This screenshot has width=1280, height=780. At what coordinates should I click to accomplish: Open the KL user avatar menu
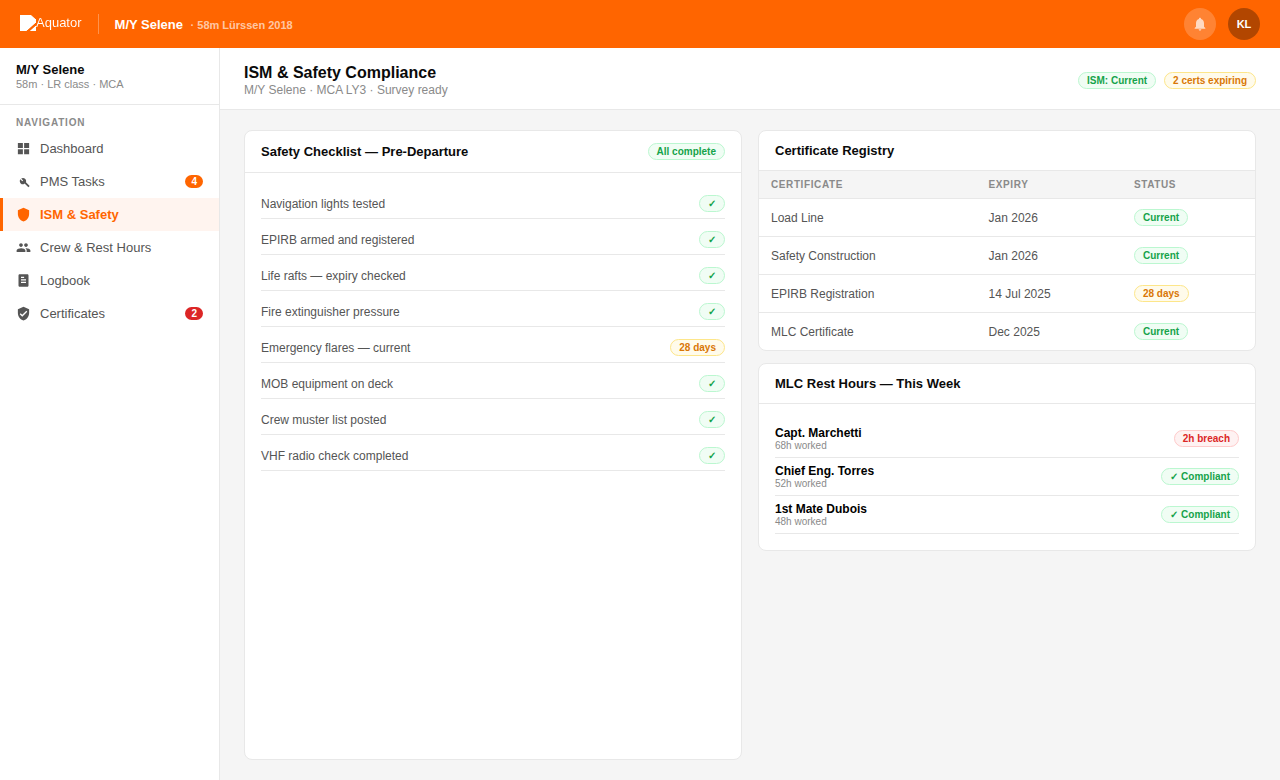coord(1244,24)
